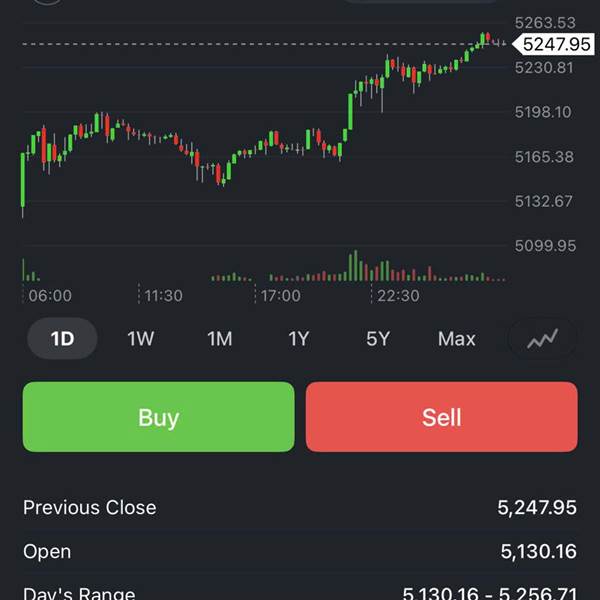The image size is (600, 600).
Task: Click the 22:30 time axis marker
Action: 398,296
